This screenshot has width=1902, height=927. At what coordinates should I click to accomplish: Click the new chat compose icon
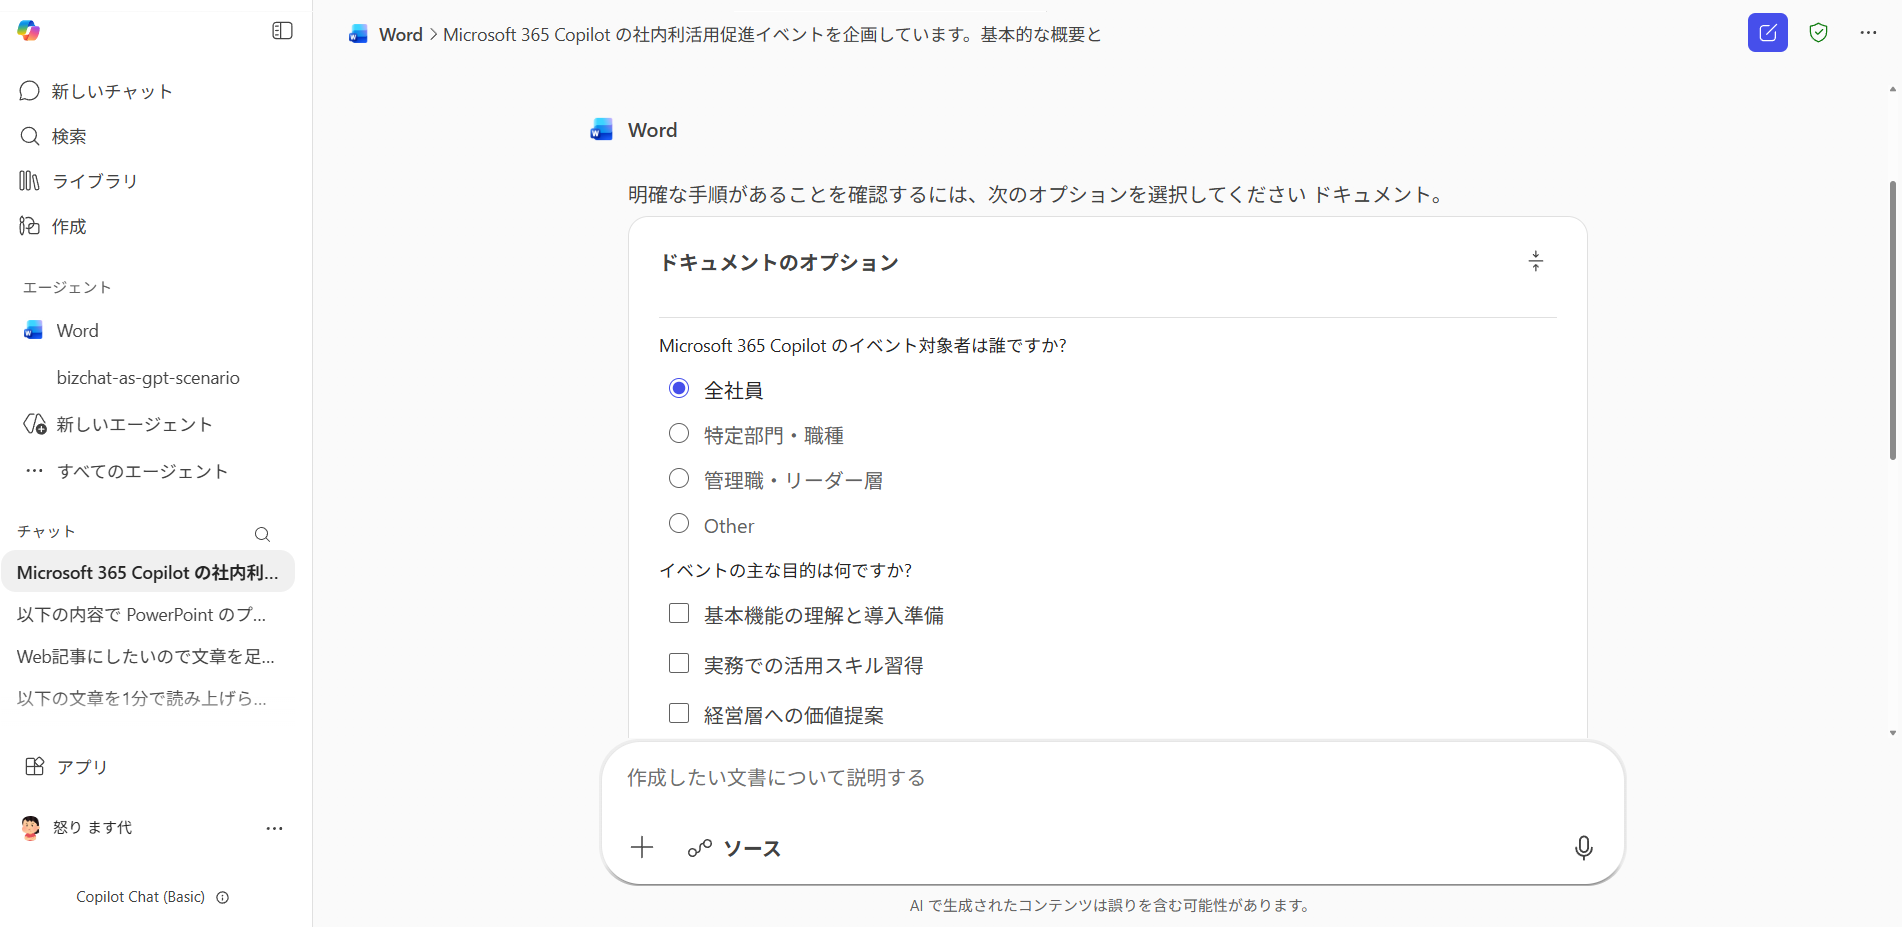1767,33
